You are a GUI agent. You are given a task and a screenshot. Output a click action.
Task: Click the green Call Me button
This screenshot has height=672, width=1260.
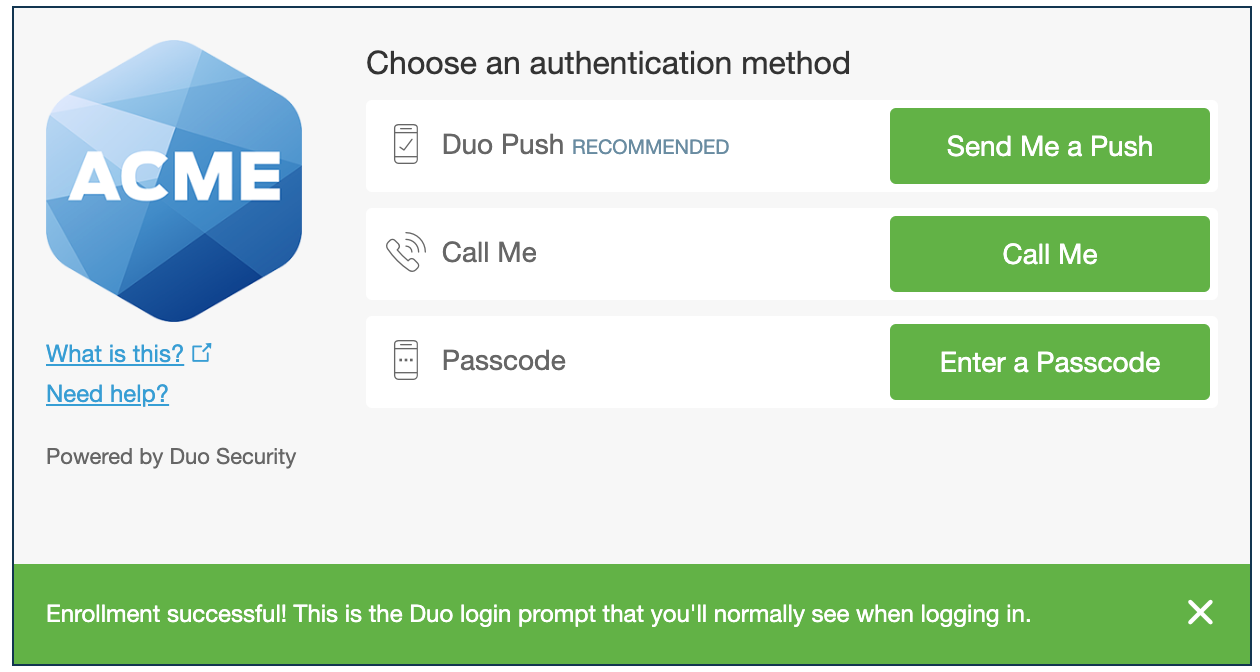click(x=1050, y=254)
